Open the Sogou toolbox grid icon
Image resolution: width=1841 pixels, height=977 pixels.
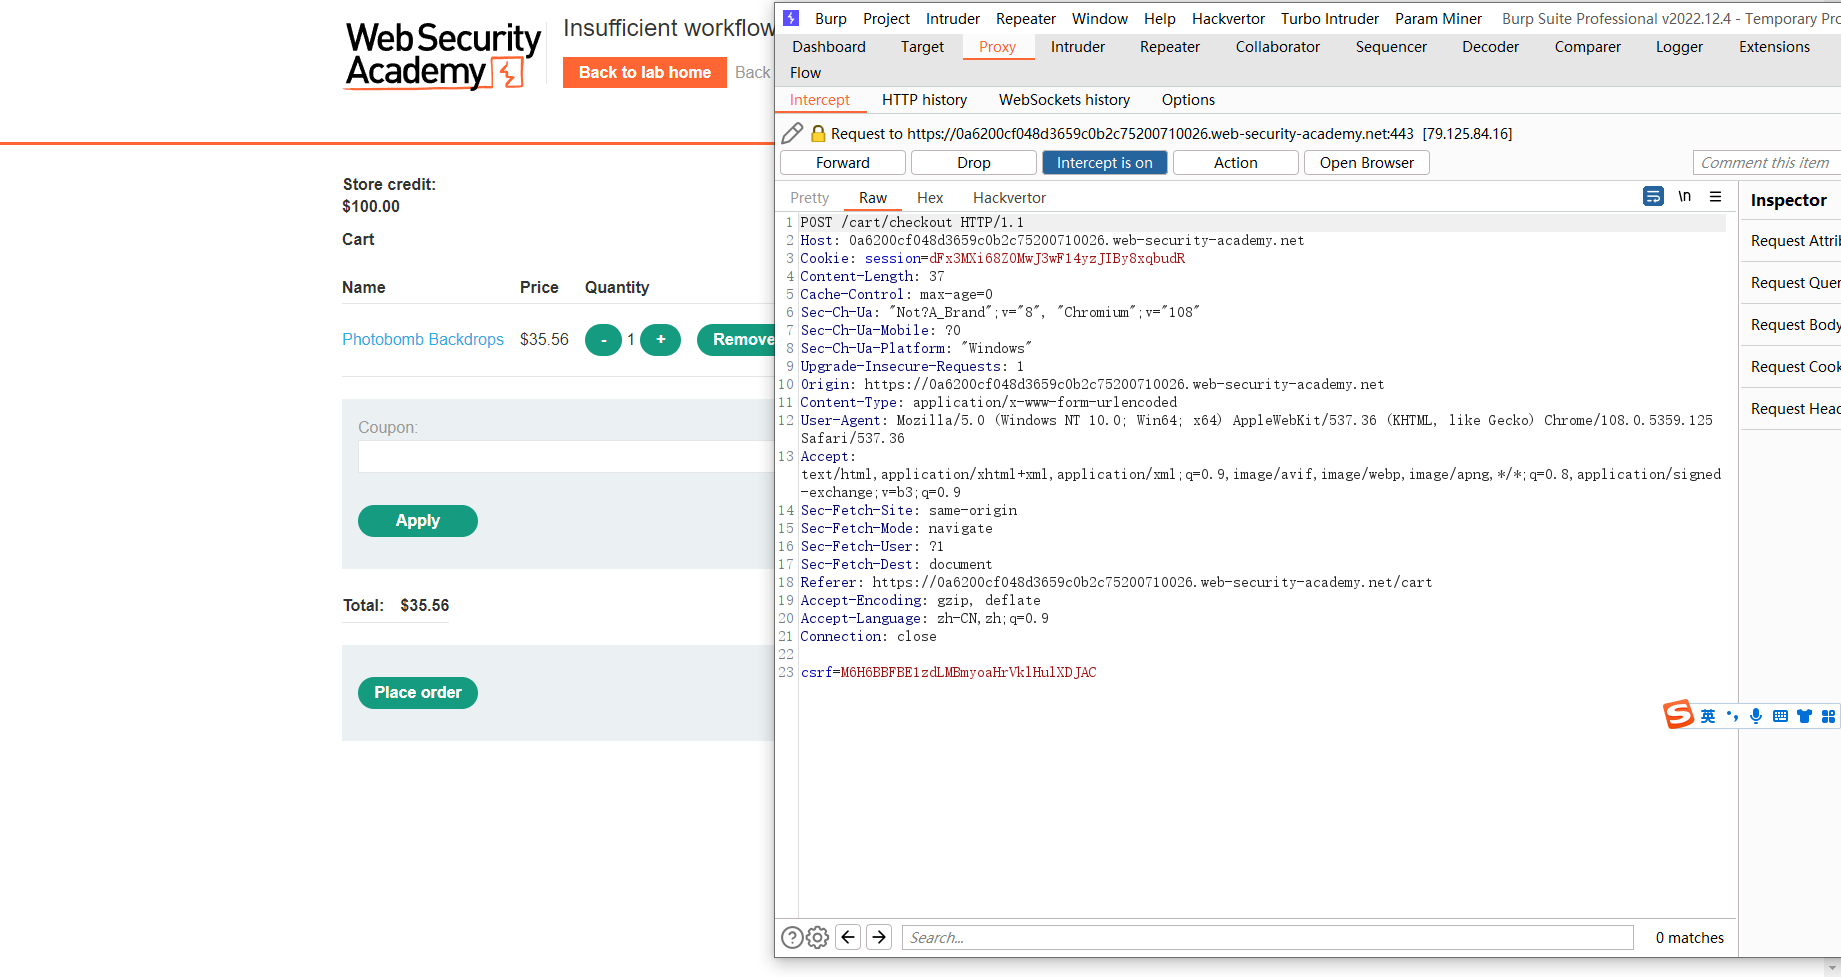[x=1828, y=716]
